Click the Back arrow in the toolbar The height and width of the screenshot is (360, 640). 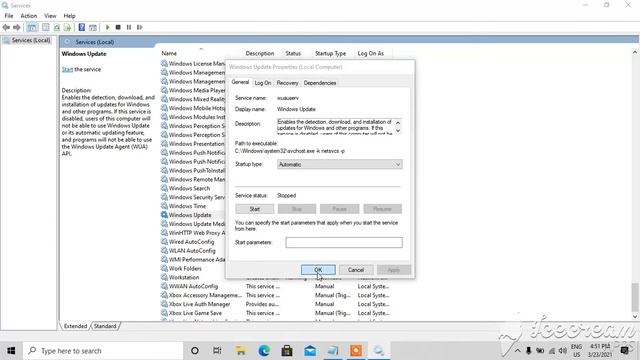[x=6, y=27]
